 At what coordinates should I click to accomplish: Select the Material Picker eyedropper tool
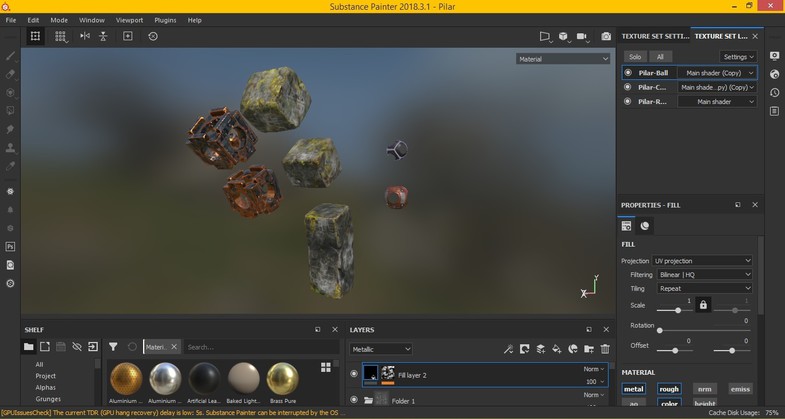coord(10,166)
